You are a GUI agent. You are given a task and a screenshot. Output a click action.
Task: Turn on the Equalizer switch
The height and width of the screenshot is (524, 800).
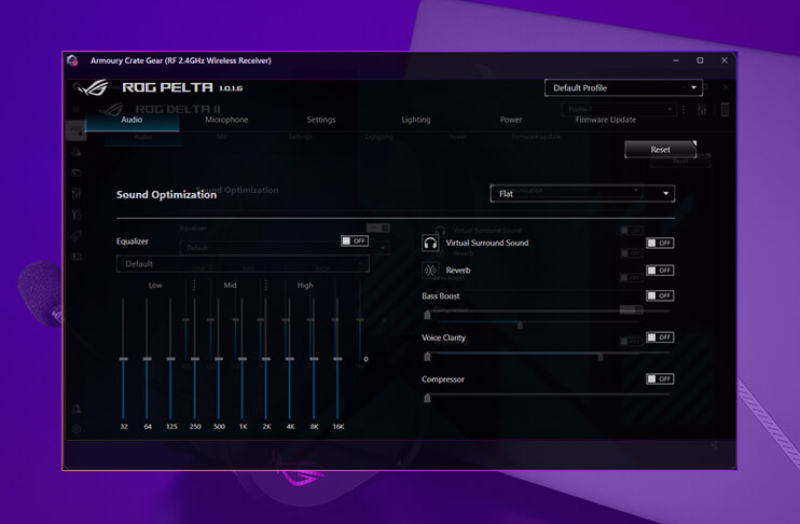click(x=355, y=241)
